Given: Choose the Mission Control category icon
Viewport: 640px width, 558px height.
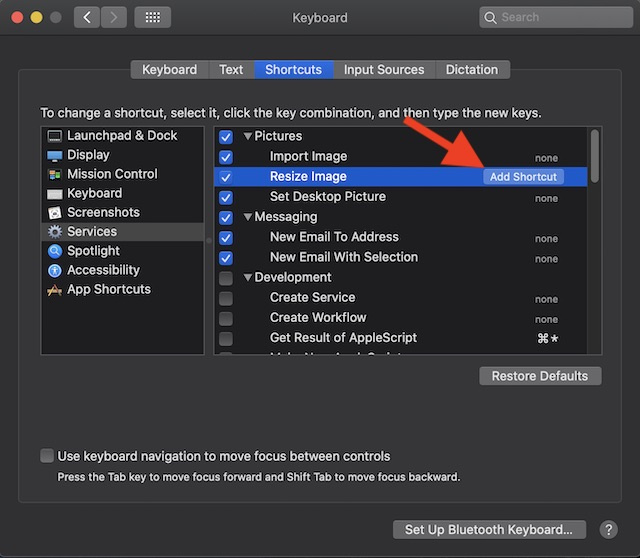Looking at the screenshot, I should 54,174.
